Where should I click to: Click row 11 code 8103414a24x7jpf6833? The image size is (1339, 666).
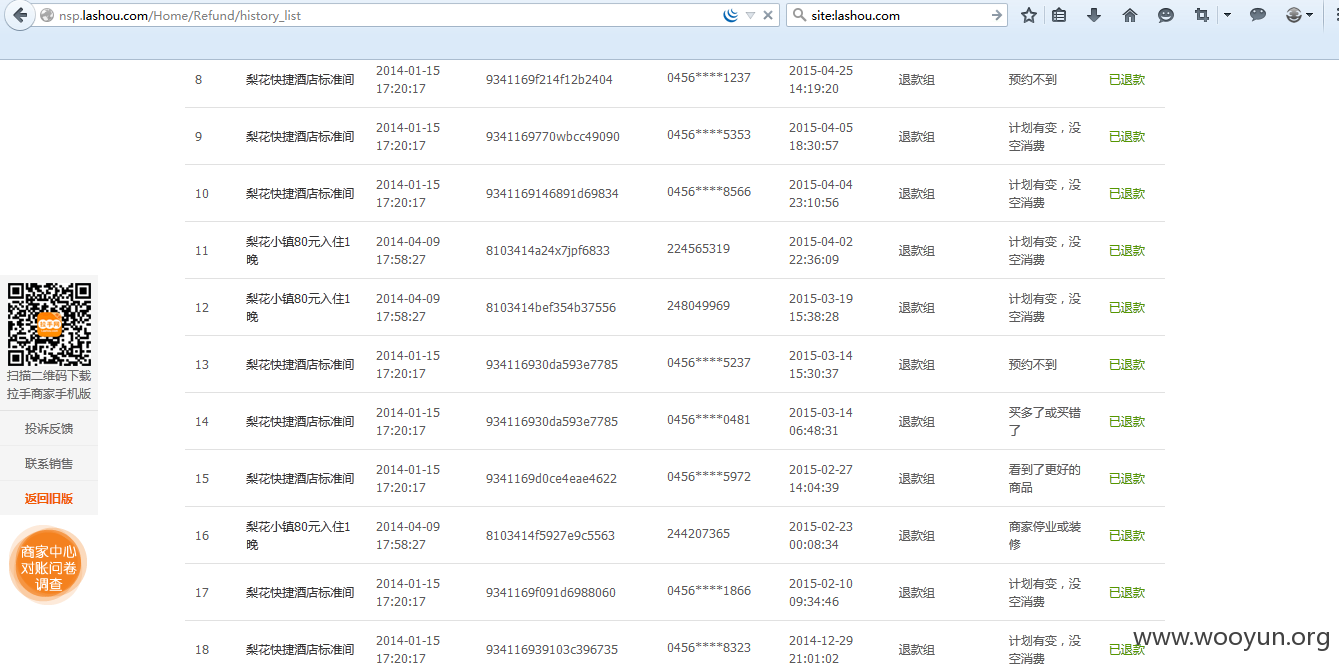coord(548,250)
